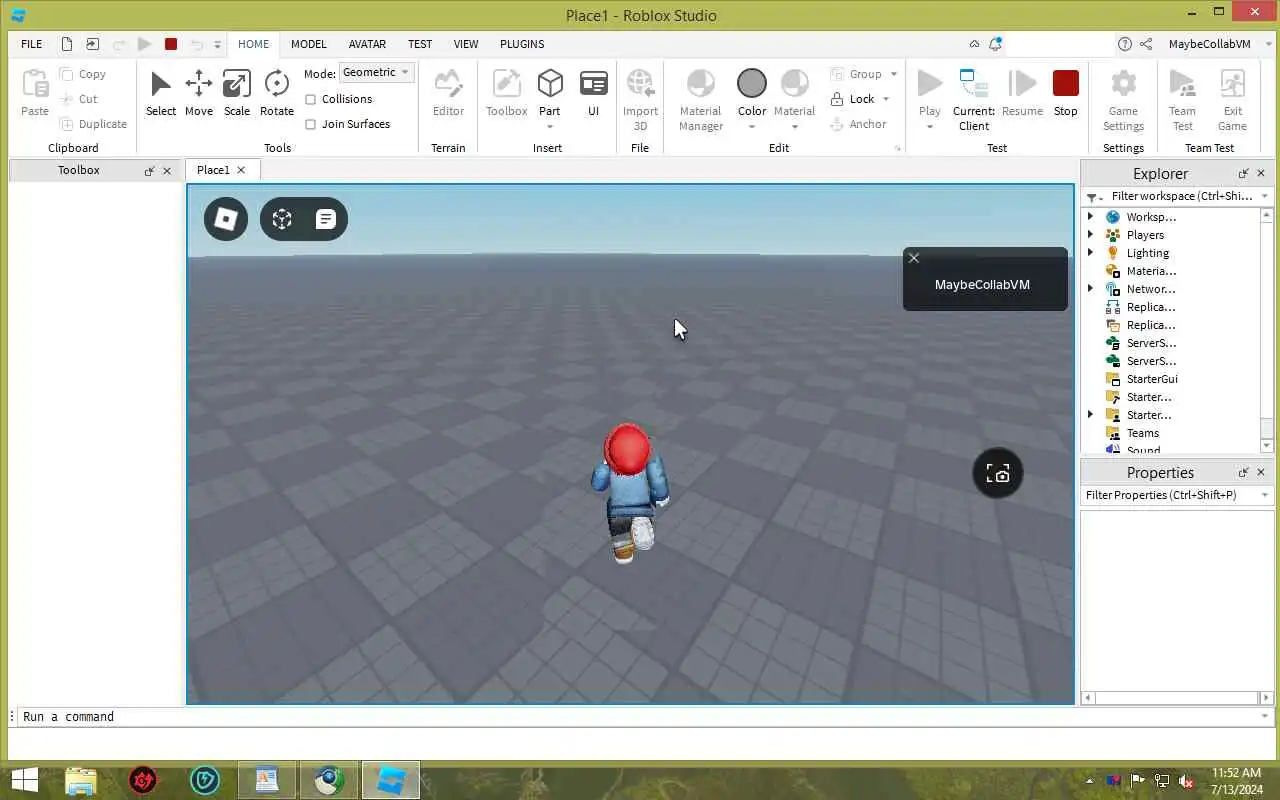The width and height of the screenshot is (1280, 800).
Task: Click the new file icon in quick access bar
Action: [67, 44]
